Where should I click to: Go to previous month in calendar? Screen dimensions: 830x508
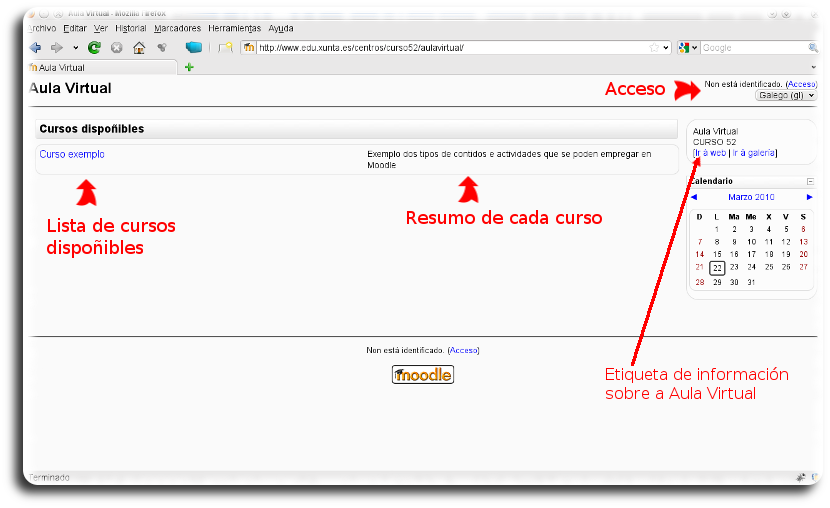pyautogui.click(x=694, y=197)
